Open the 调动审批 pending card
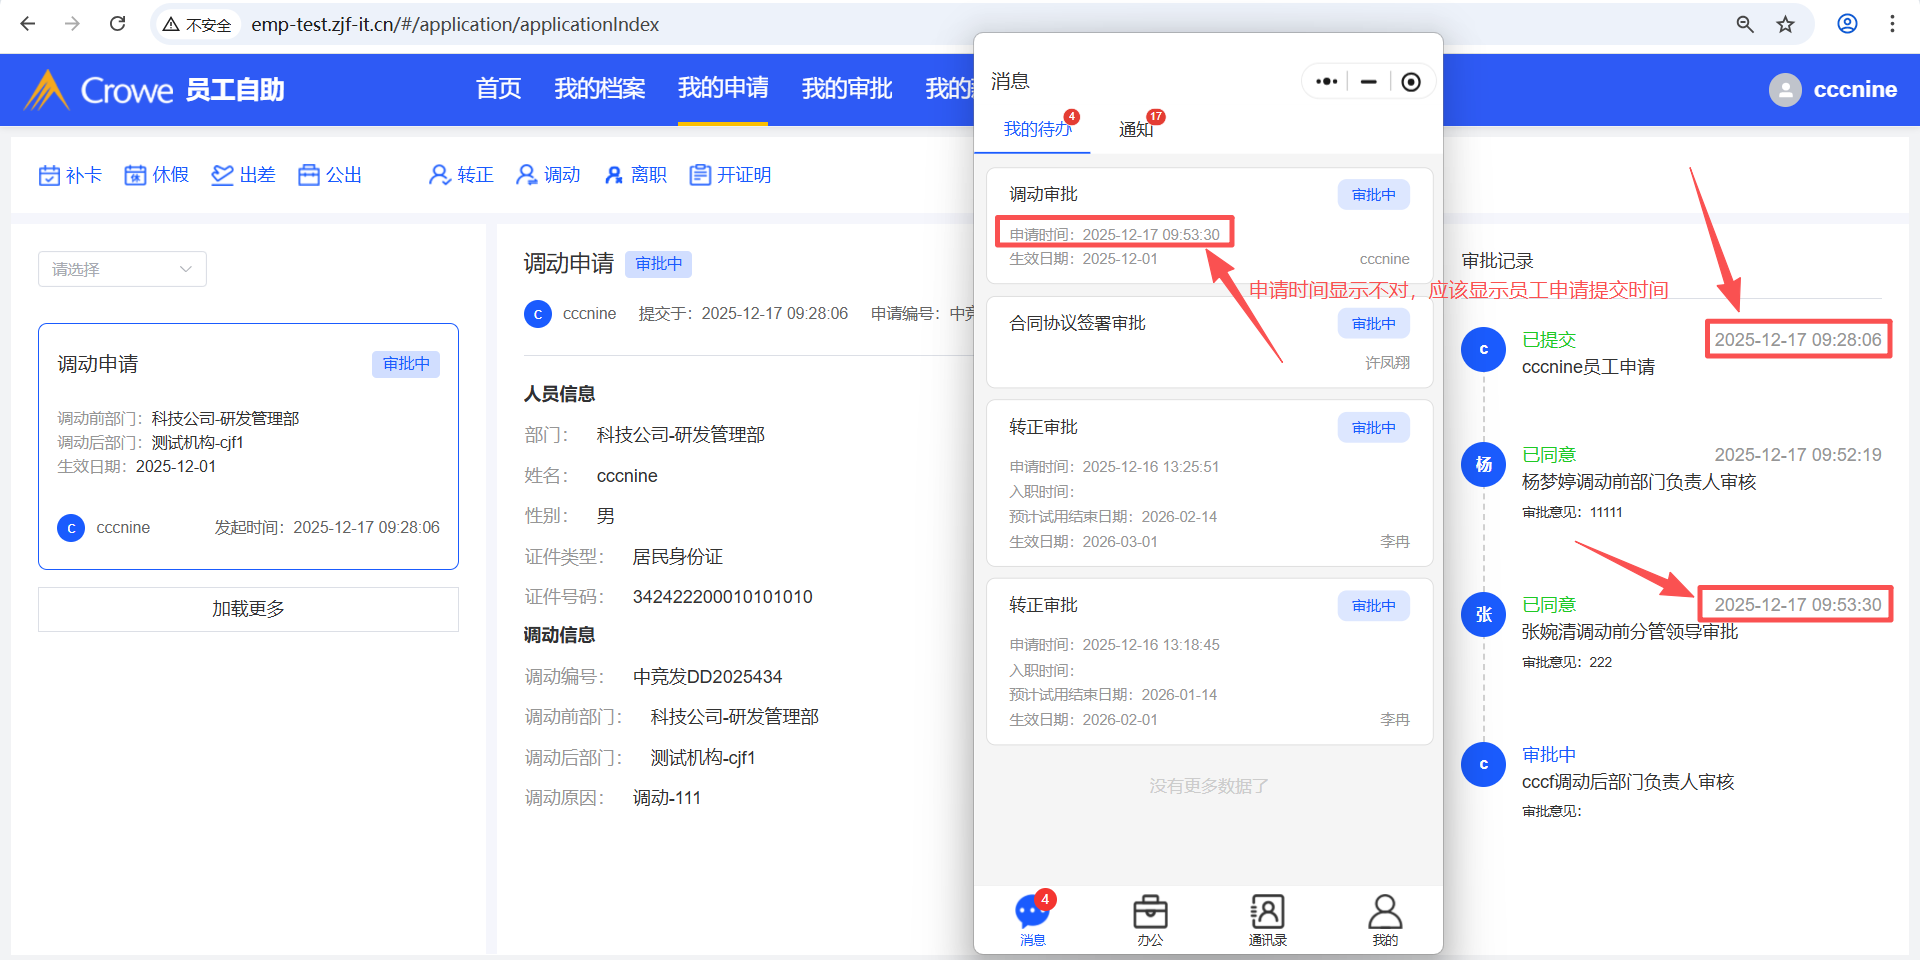This screenshot has width=1920, height=960. 1210,226
